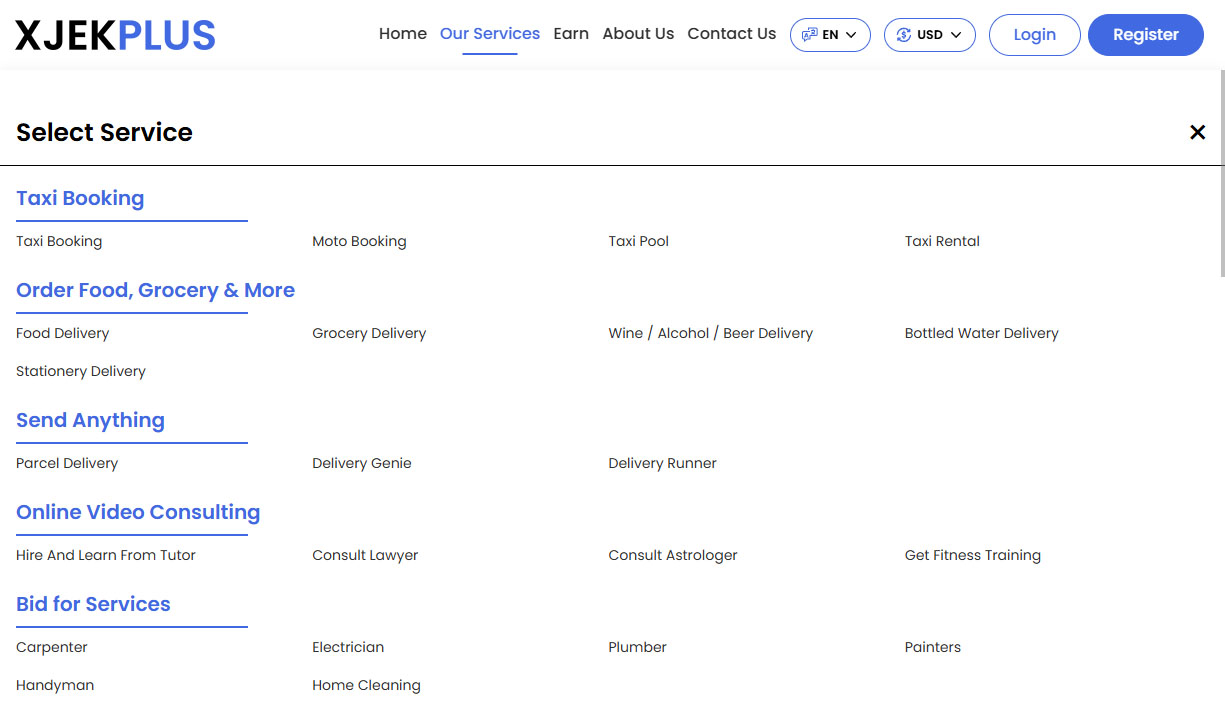Expand the EN language dropdown

pos(830,34)
